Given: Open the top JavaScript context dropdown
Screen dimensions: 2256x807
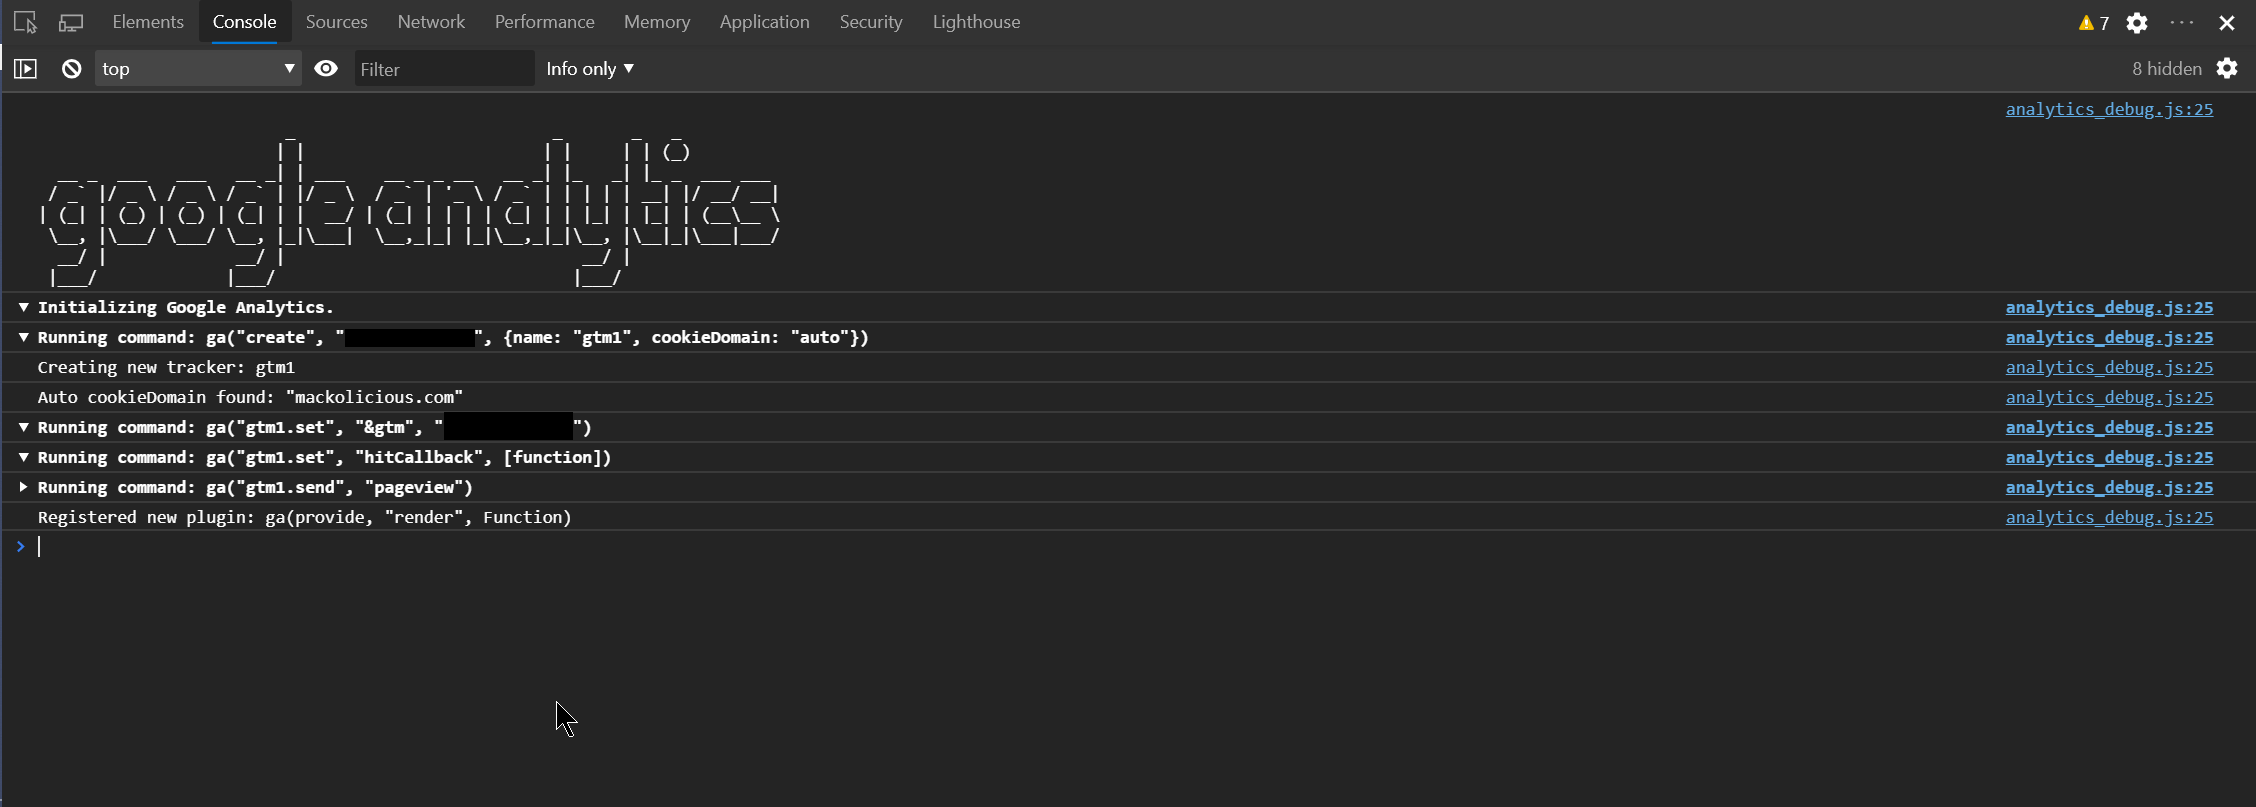Looking at the screenshot, I should pos(198,69).
